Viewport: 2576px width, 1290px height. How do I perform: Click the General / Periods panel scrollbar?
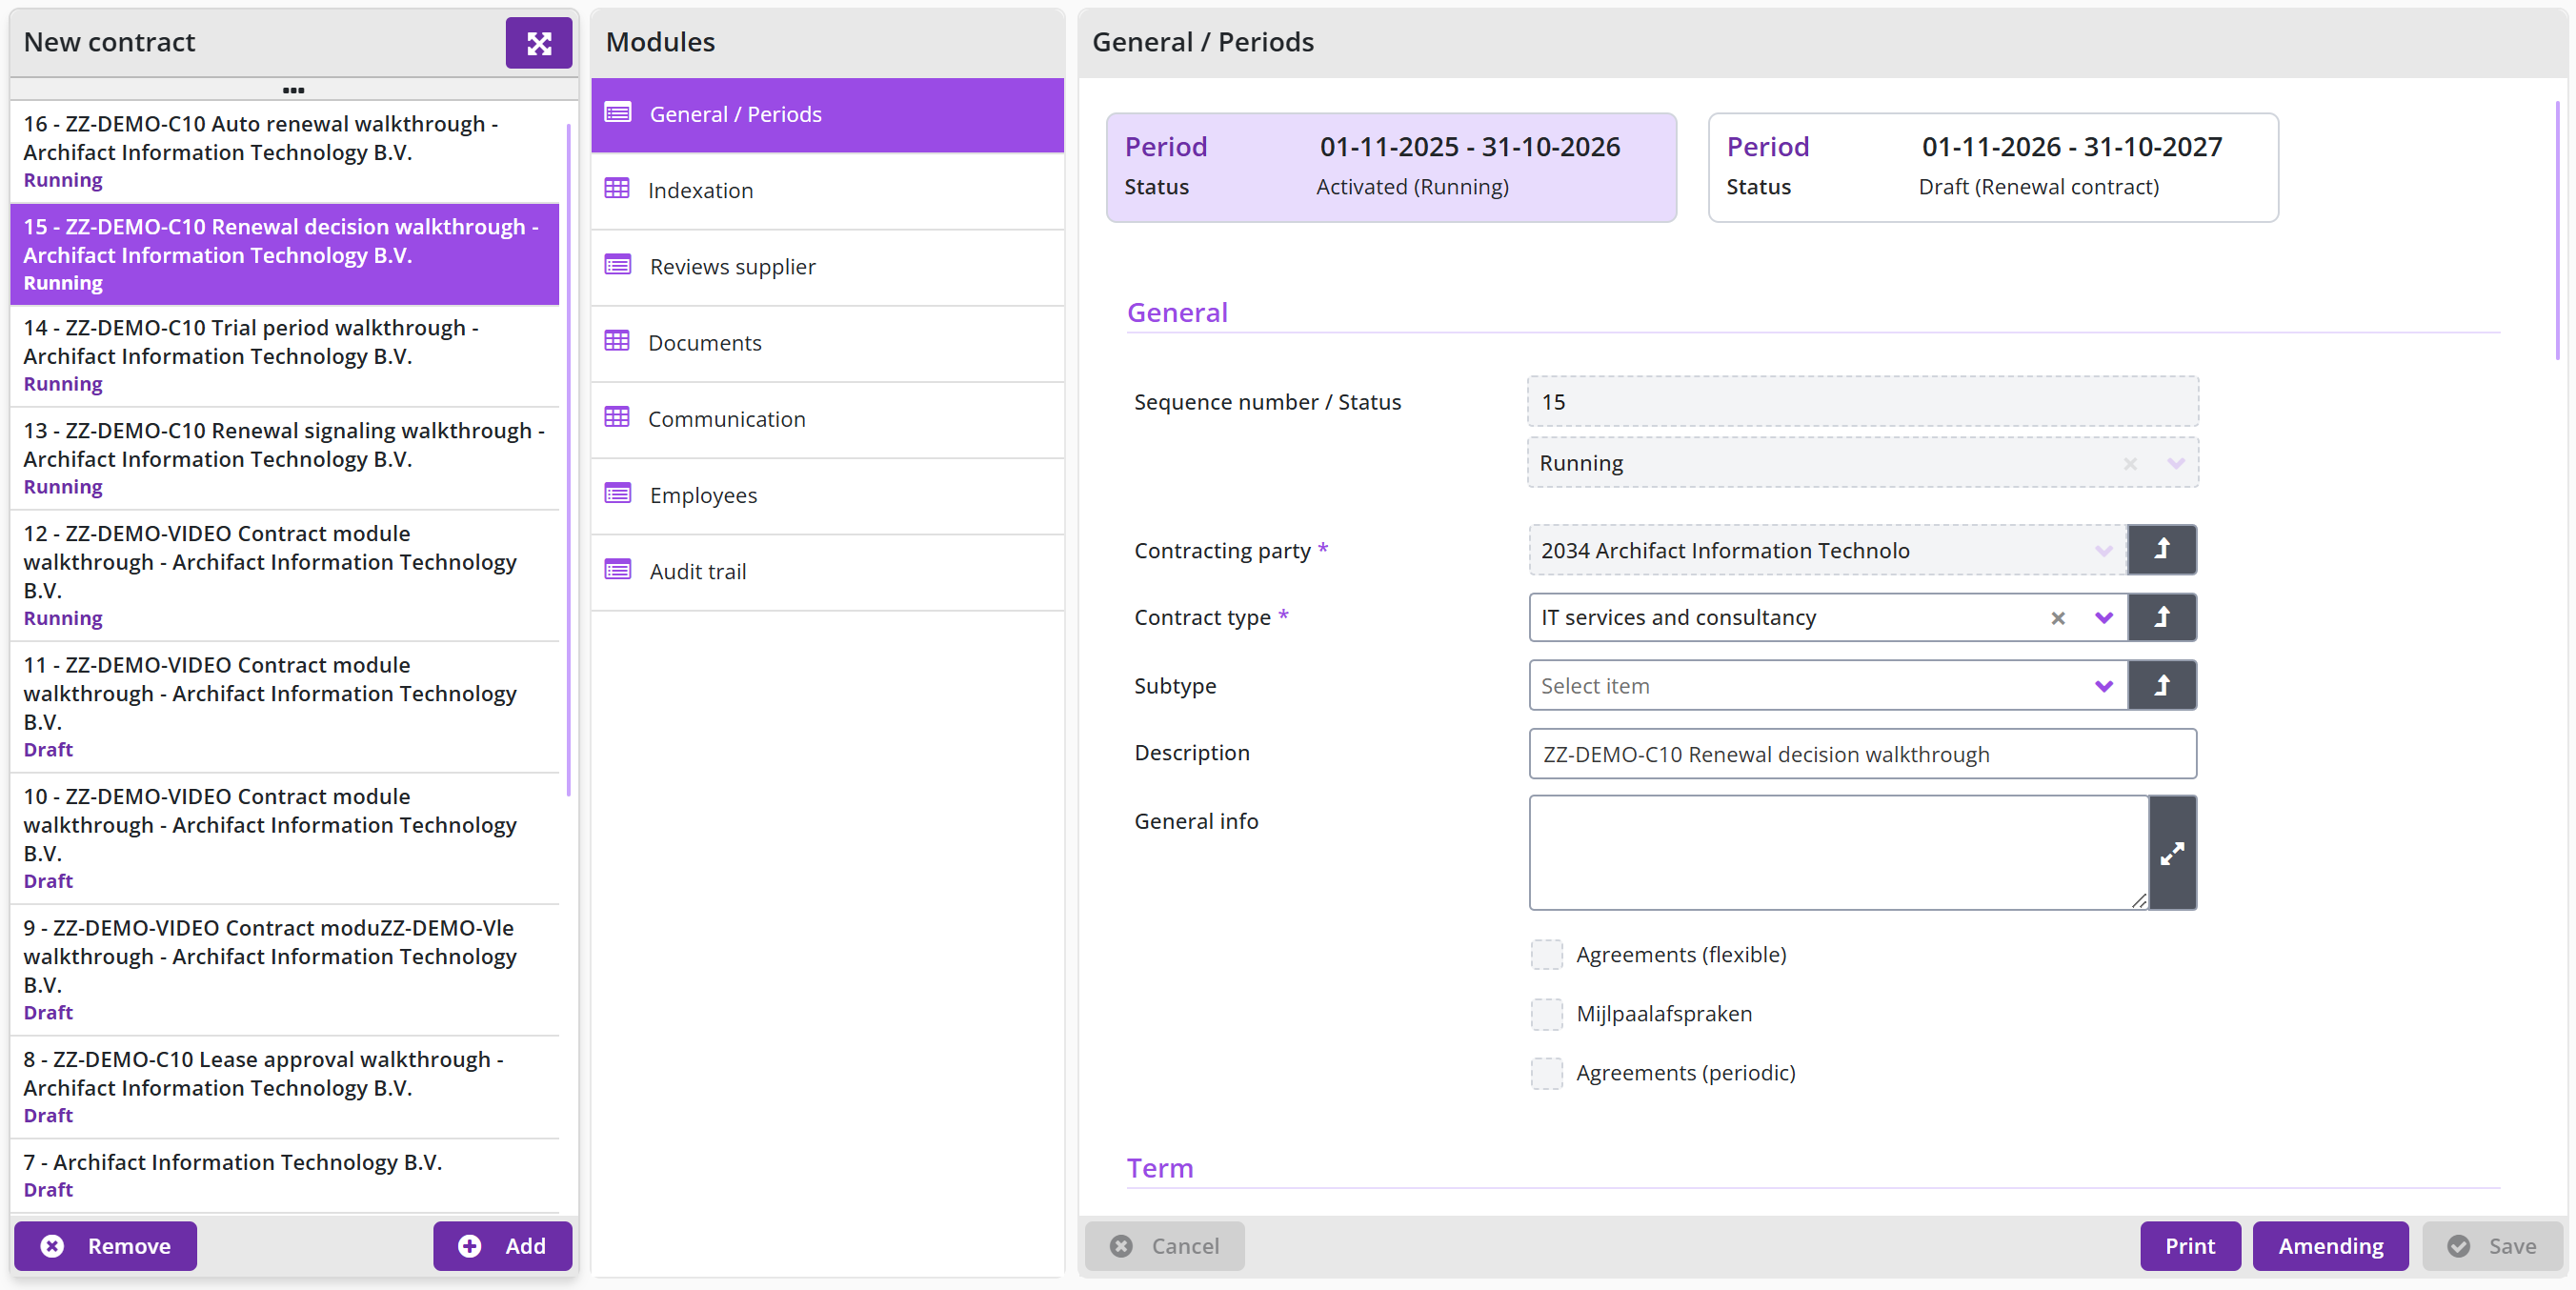pos(2558,230)
